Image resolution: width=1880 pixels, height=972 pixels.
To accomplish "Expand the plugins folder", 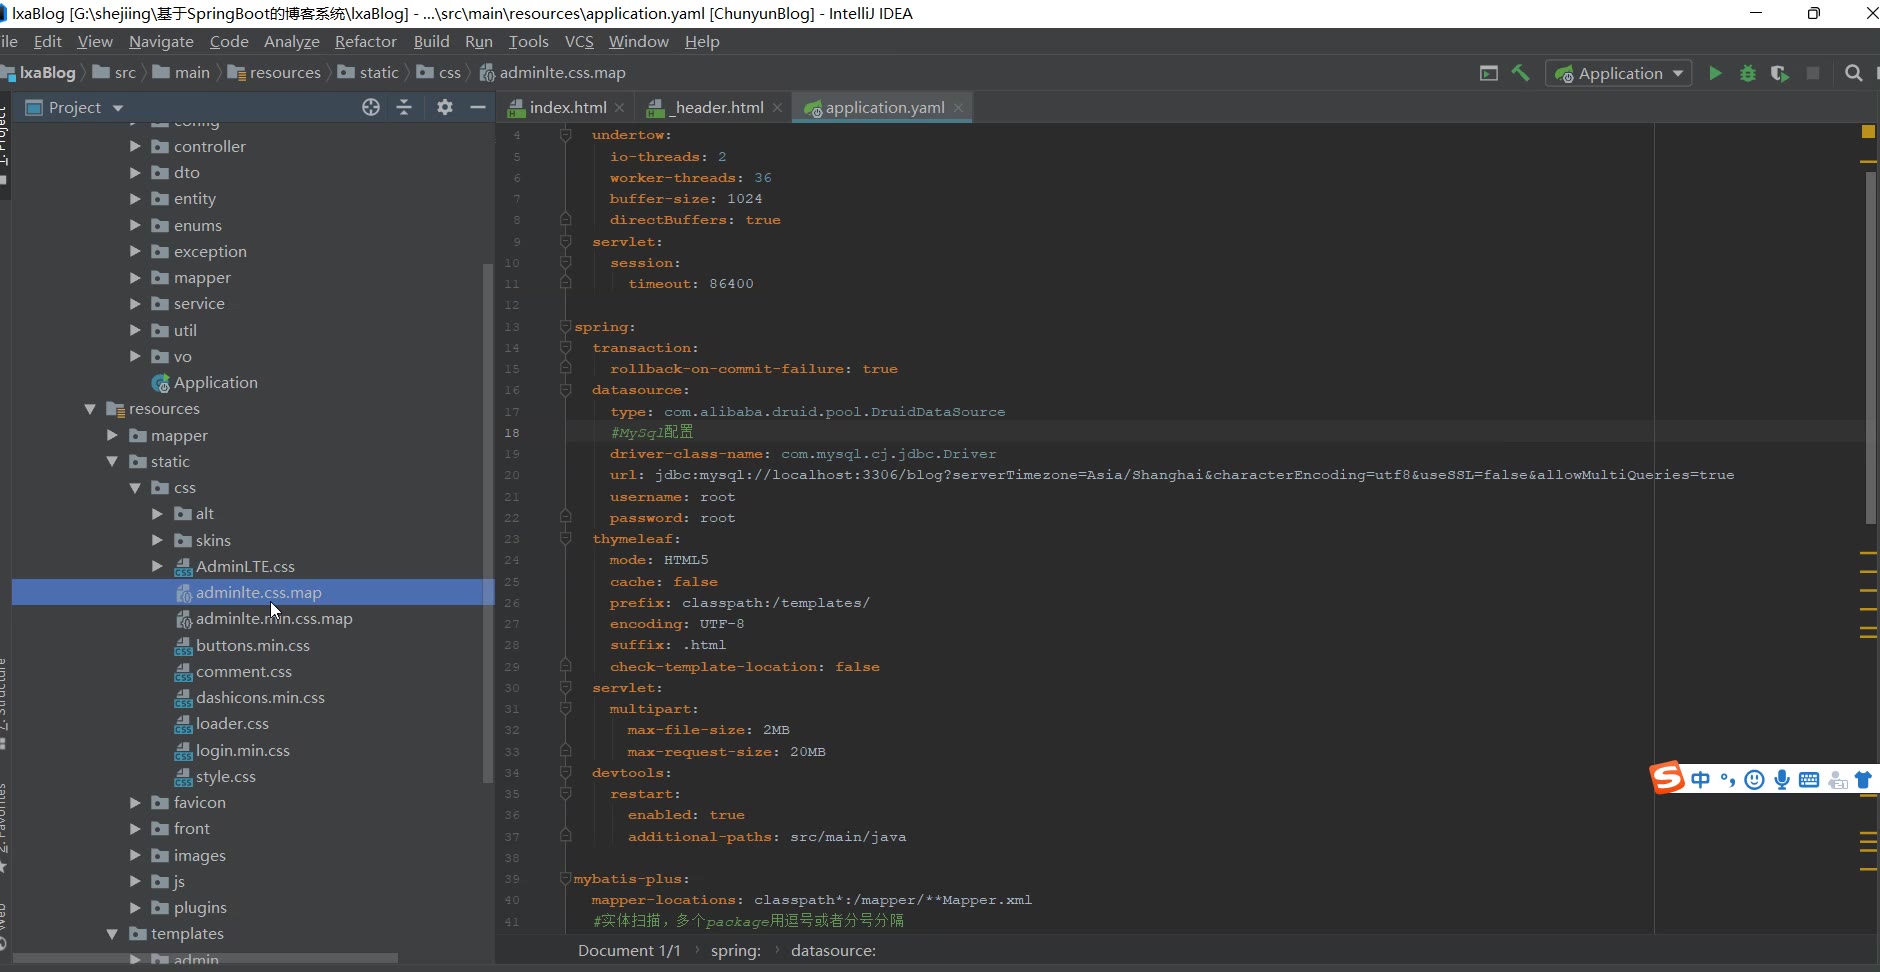I will 135,908.
